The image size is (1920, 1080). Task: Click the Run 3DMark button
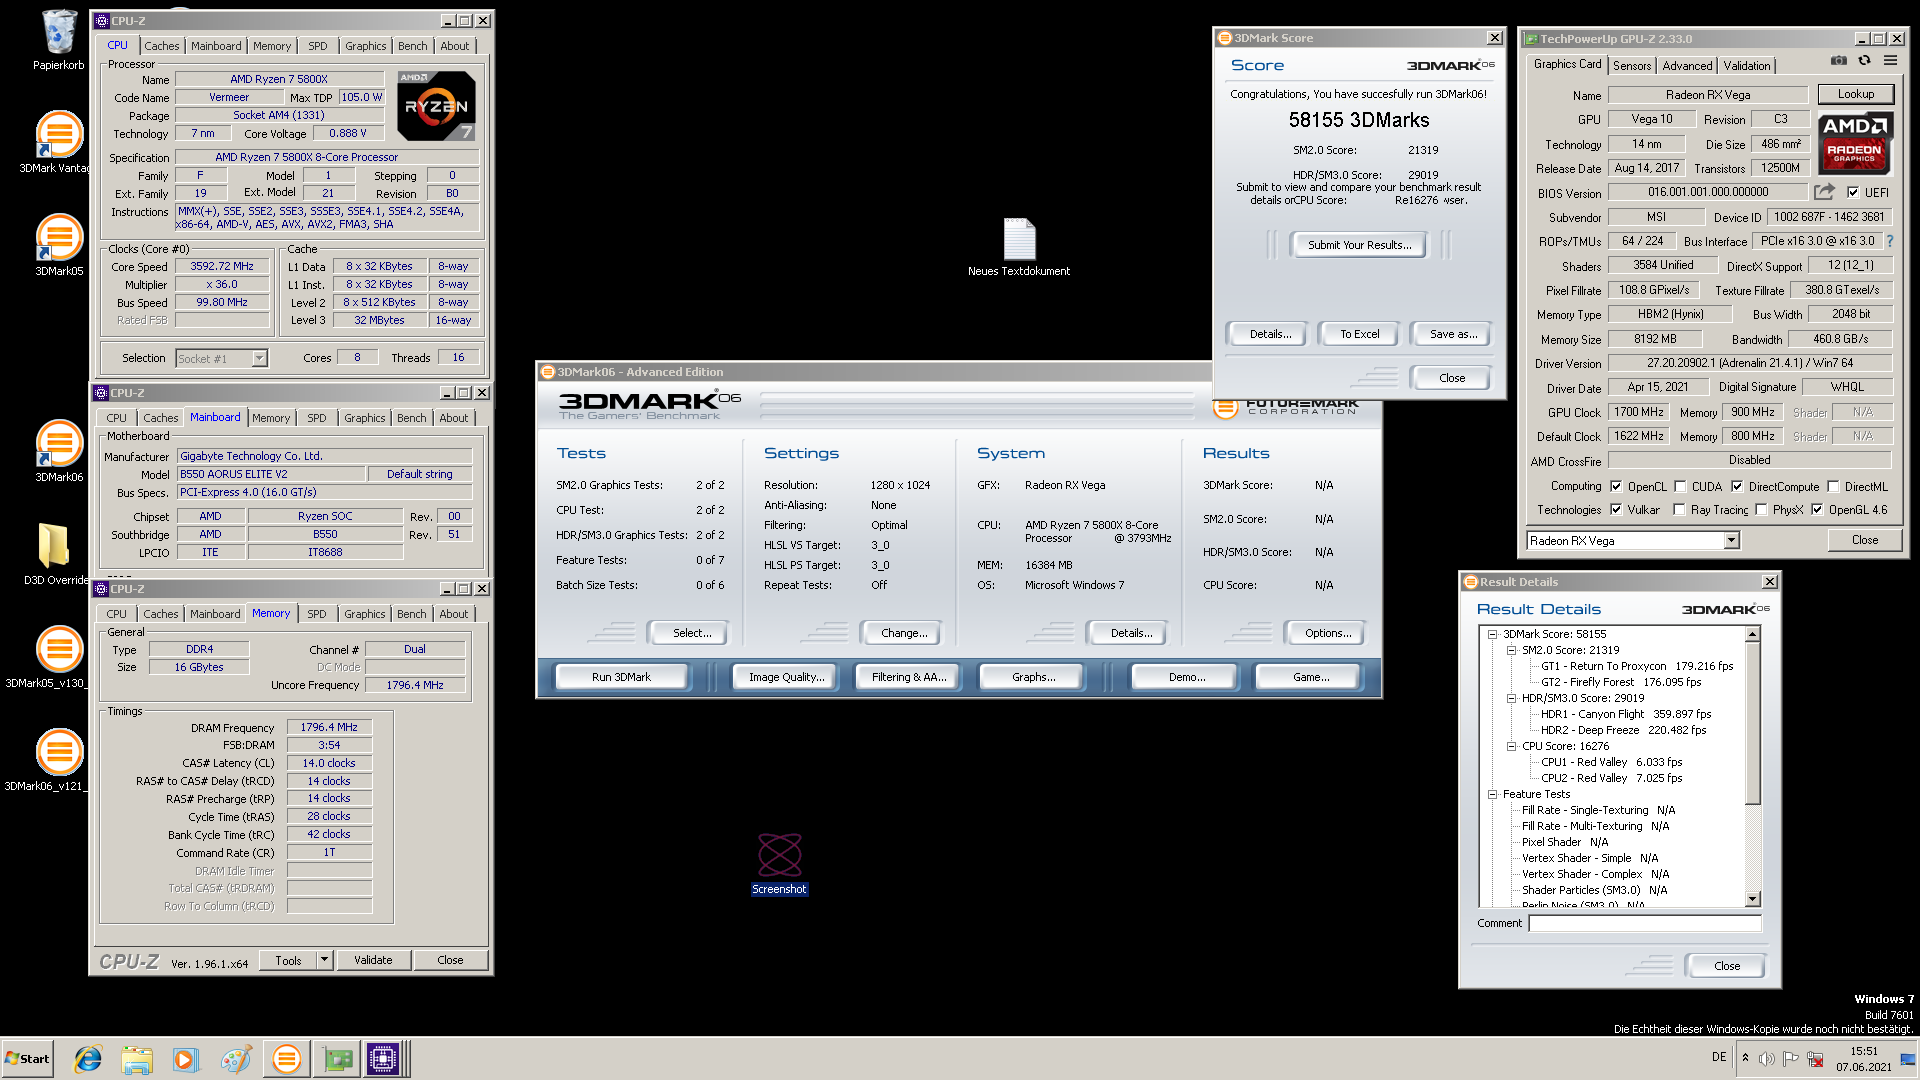point(621,677)
